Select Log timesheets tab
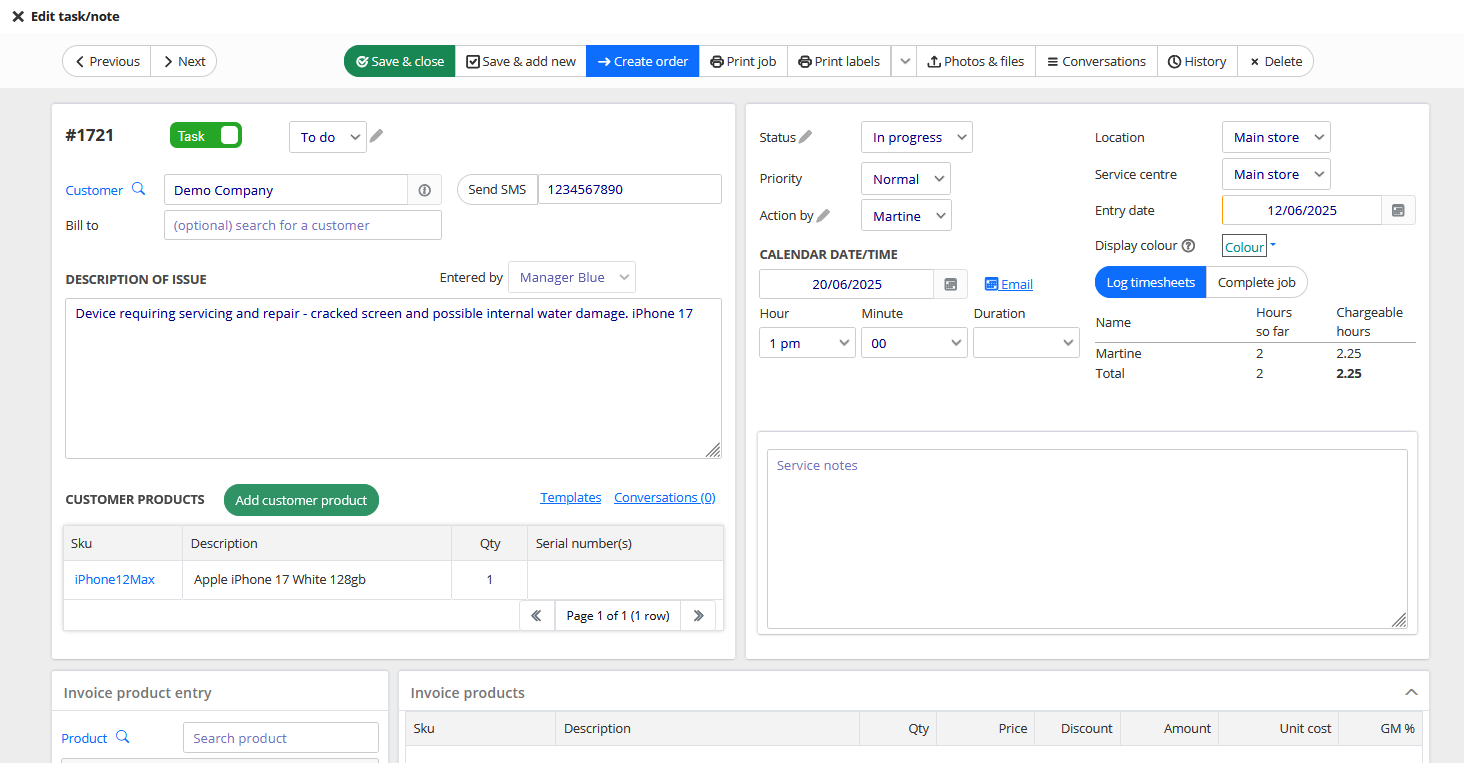 point(1150,282)
